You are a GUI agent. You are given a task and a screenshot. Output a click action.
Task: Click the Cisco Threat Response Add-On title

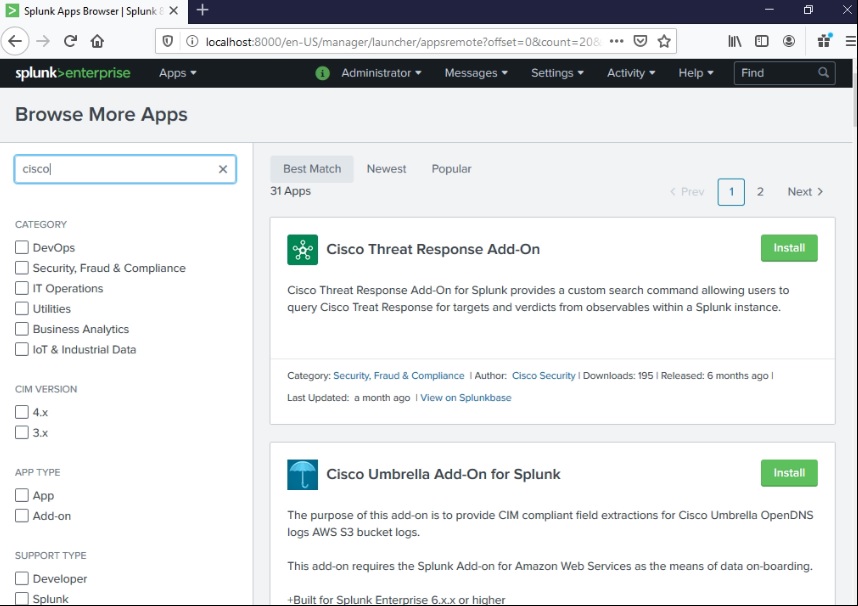(x=433, y=249)
